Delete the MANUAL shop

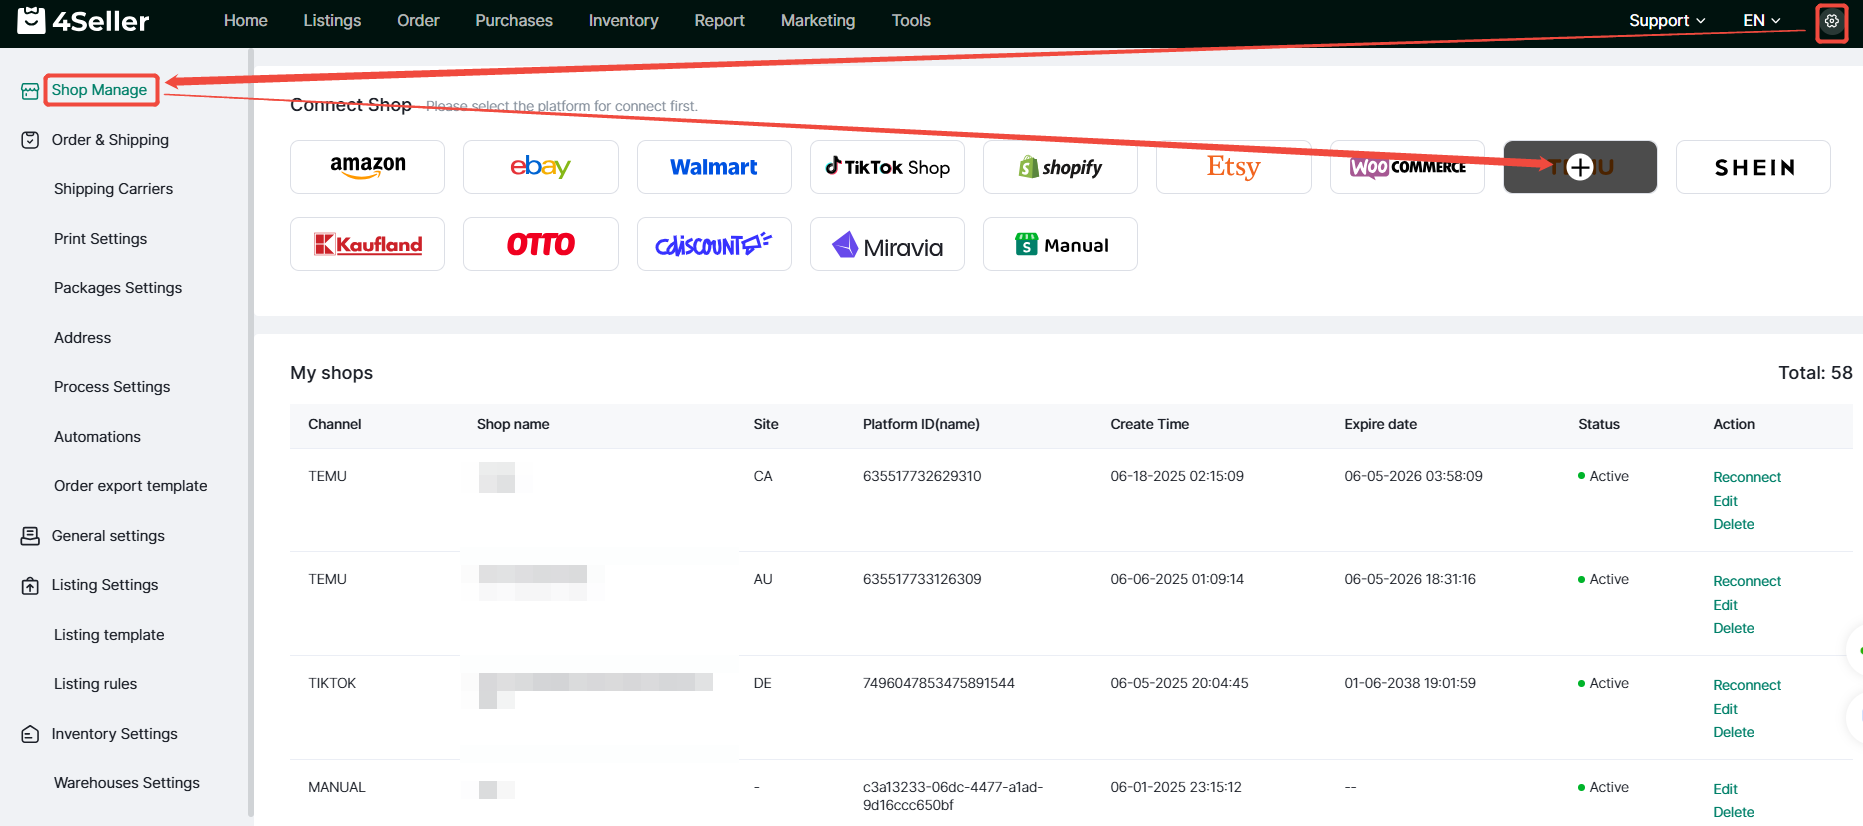tap(1733, 812)
